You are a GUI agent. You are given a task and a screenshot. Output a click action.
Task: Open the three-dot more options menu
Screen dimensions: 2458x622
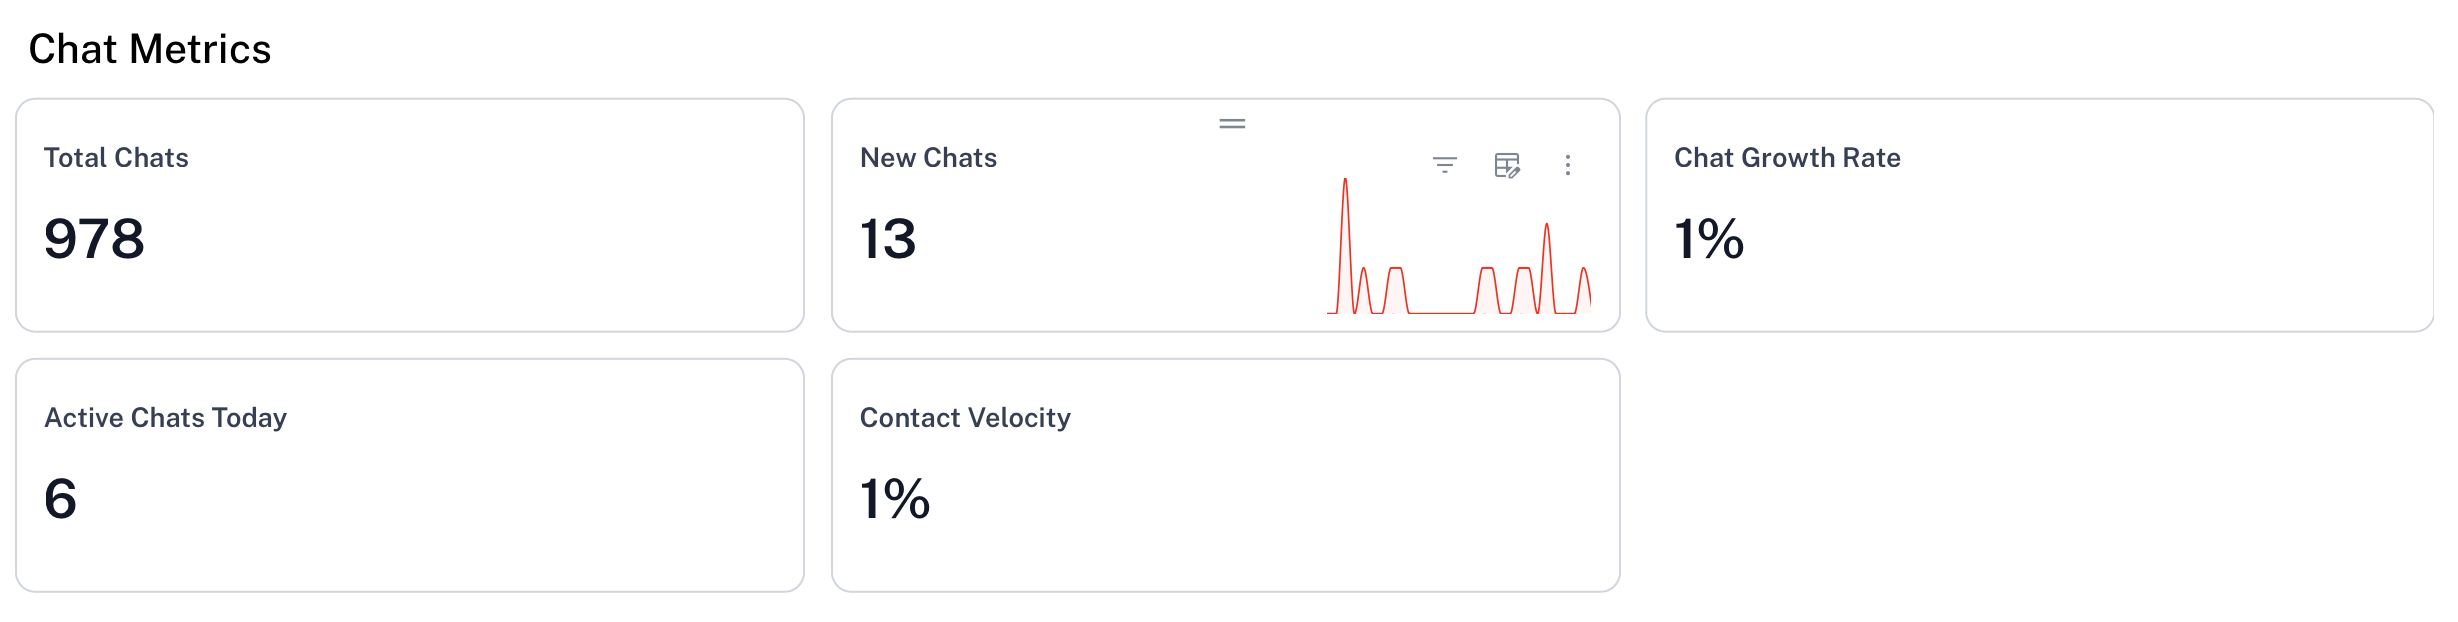1567,165
